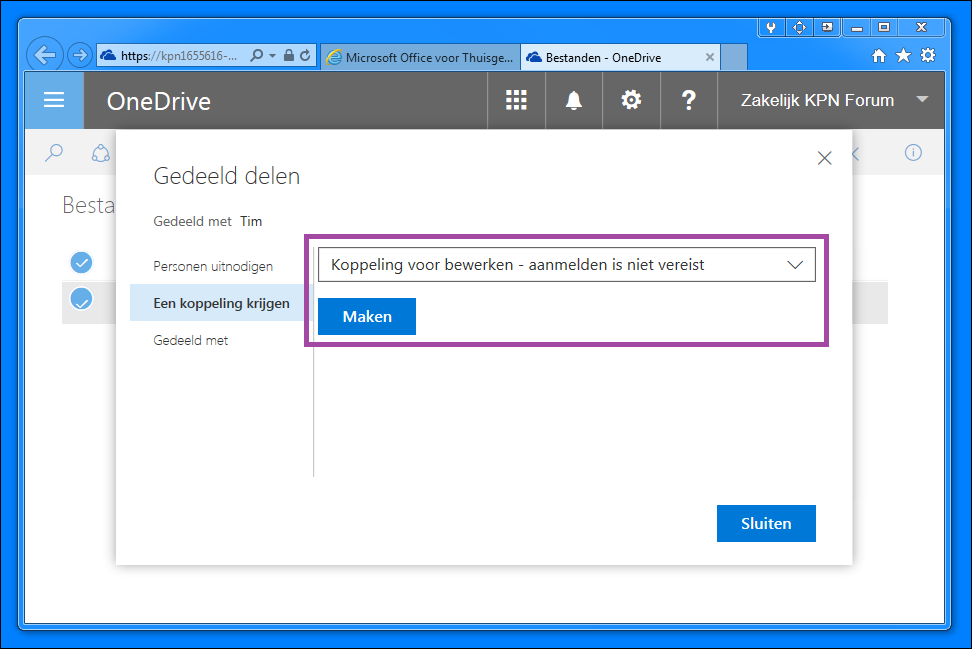972x649 pixels.
Task: Open the Gedeeld met option in sidebar
Action: point(190,340)
